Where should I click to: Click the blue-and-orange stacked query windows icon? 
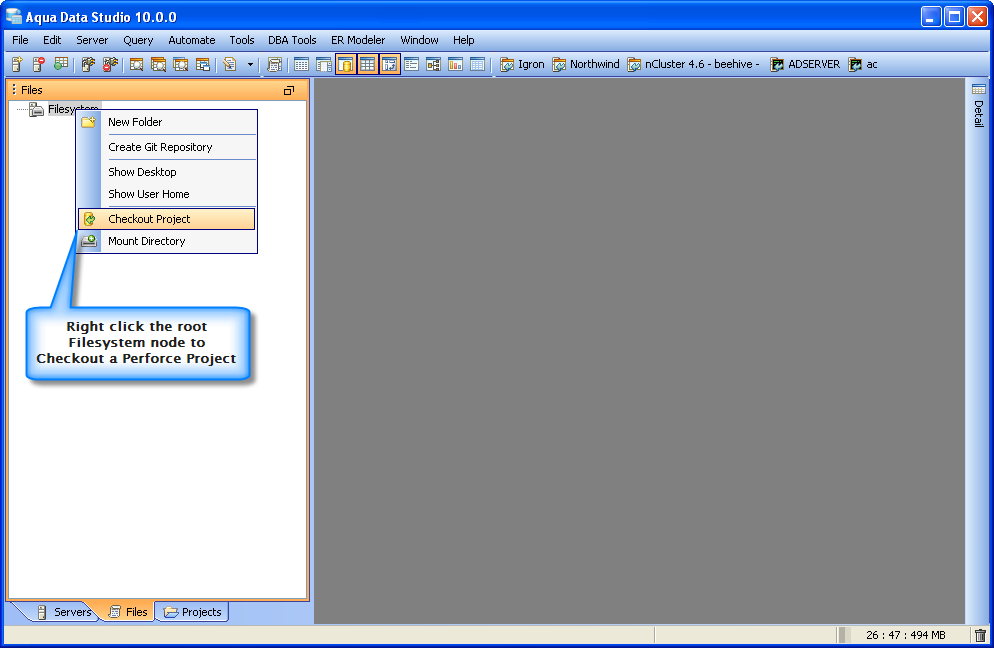pos(181,64)
